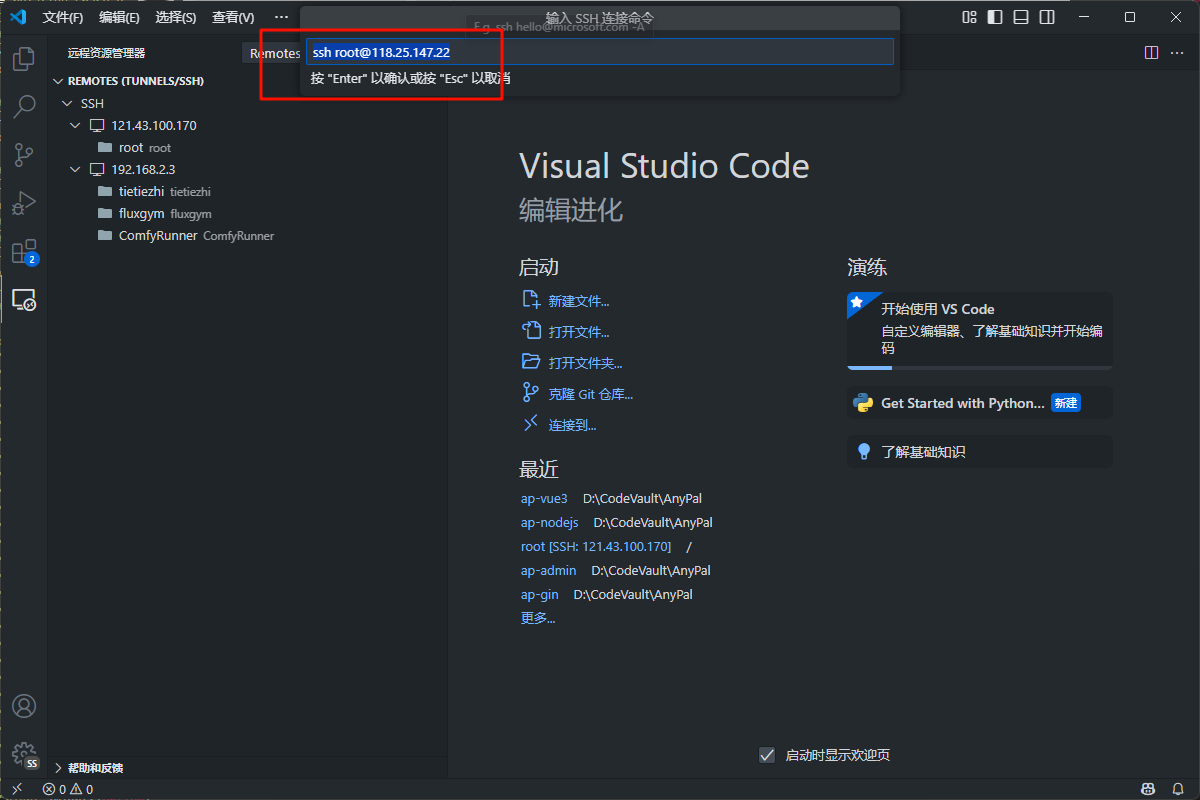
Task: Open the Run and Debug view
Action: 24,203
